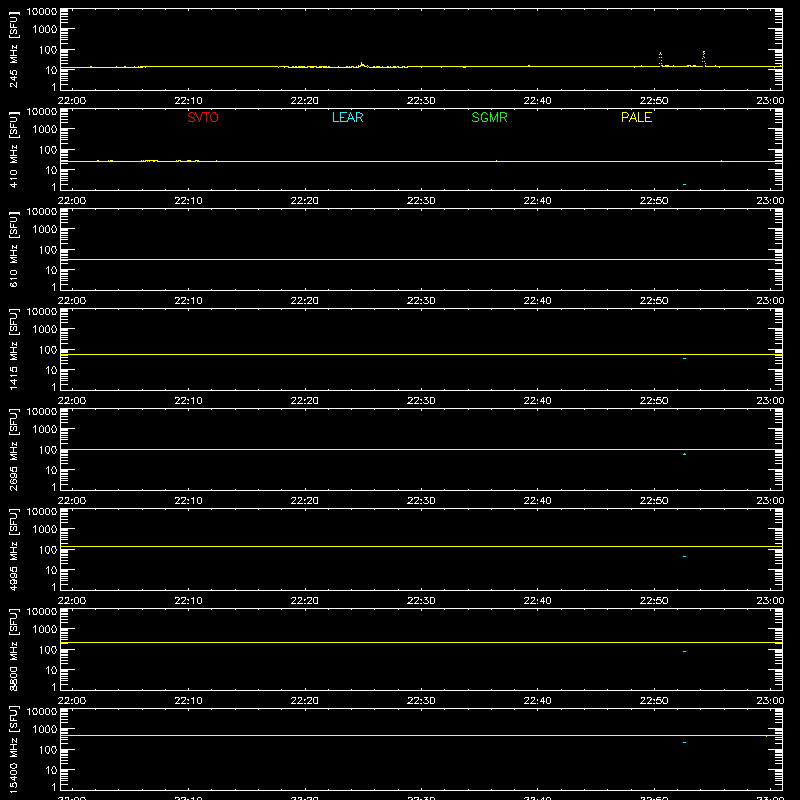Click the cyan LEAR data point in 4995 MHz panel

tap(684, 556)
